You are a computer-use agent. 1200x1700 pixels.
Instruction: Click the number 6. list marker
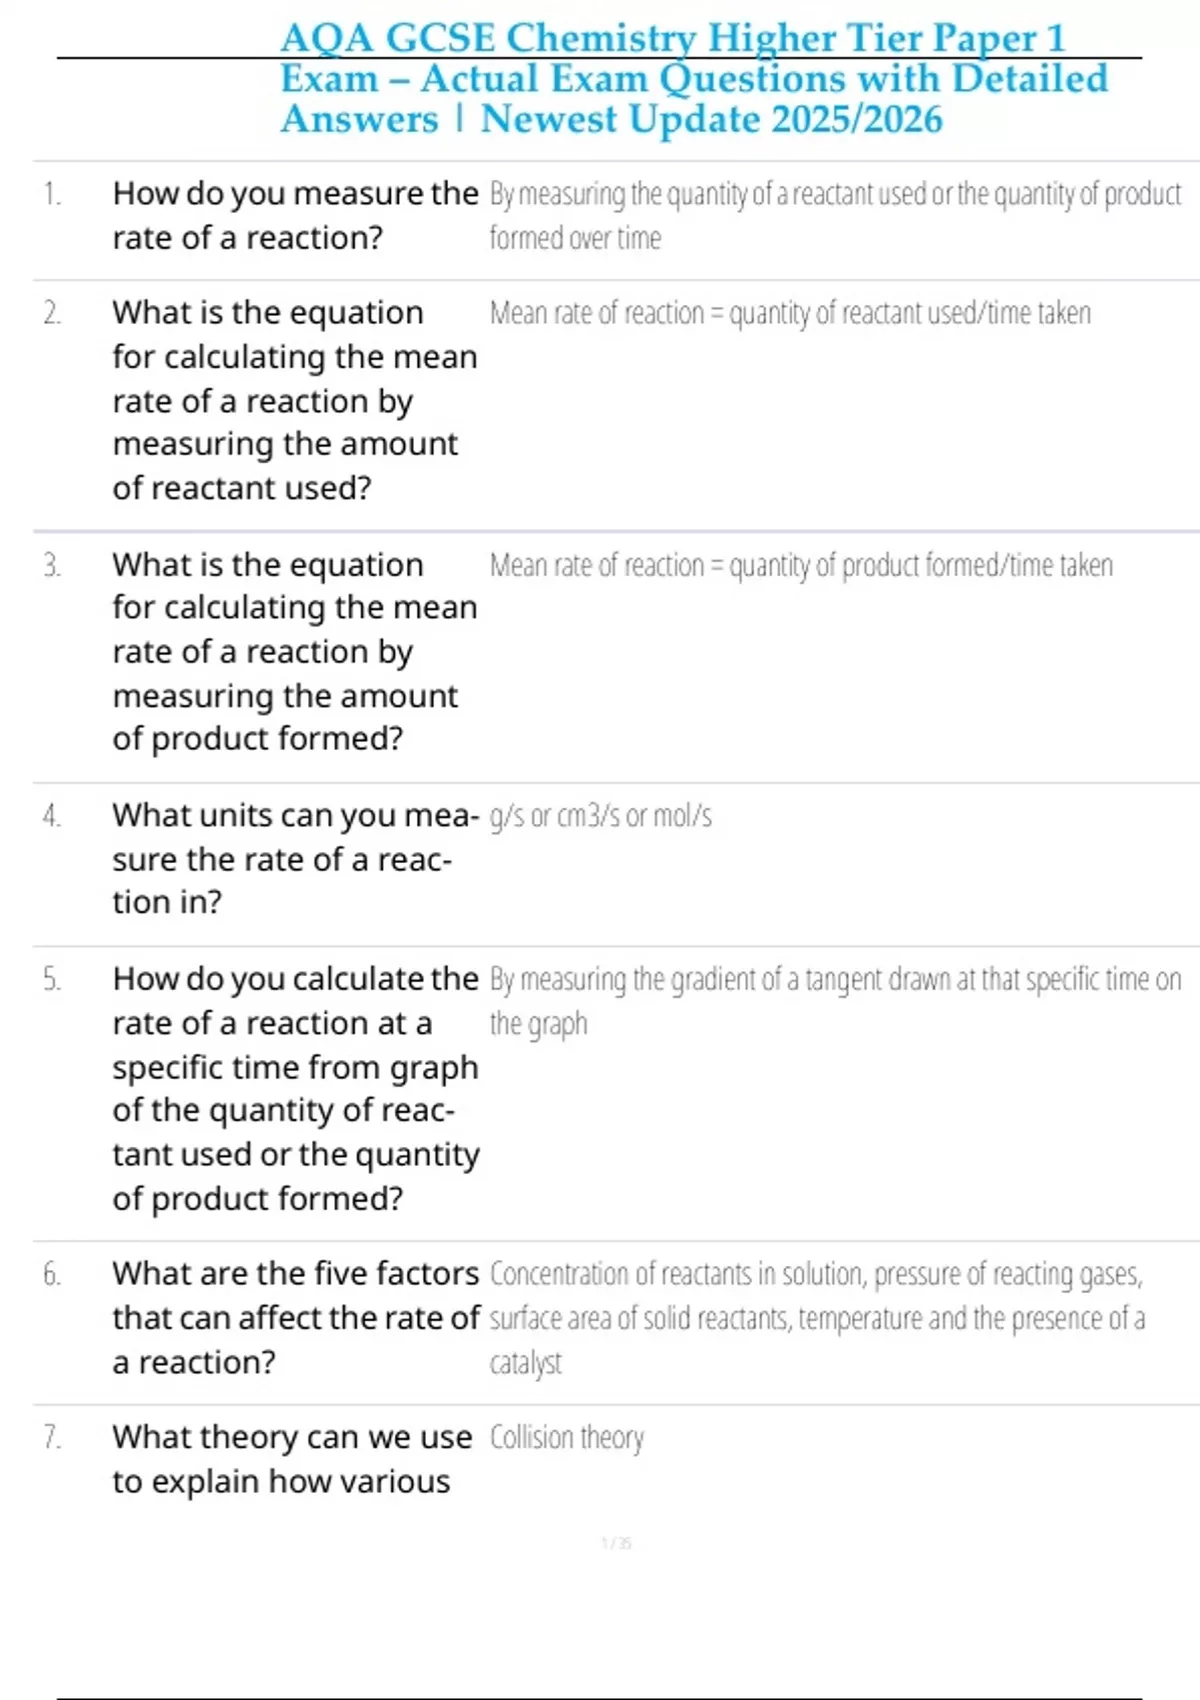coord(52,1274)
